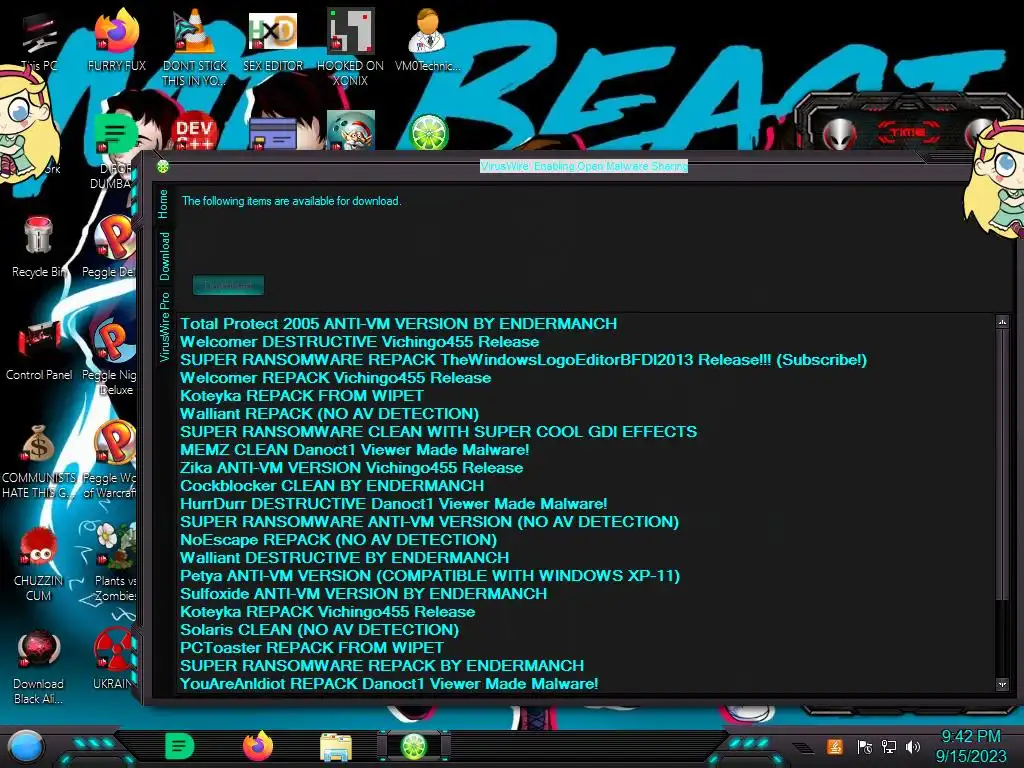
Task: Open green notes app in taskbar
Action: [180, 746]
